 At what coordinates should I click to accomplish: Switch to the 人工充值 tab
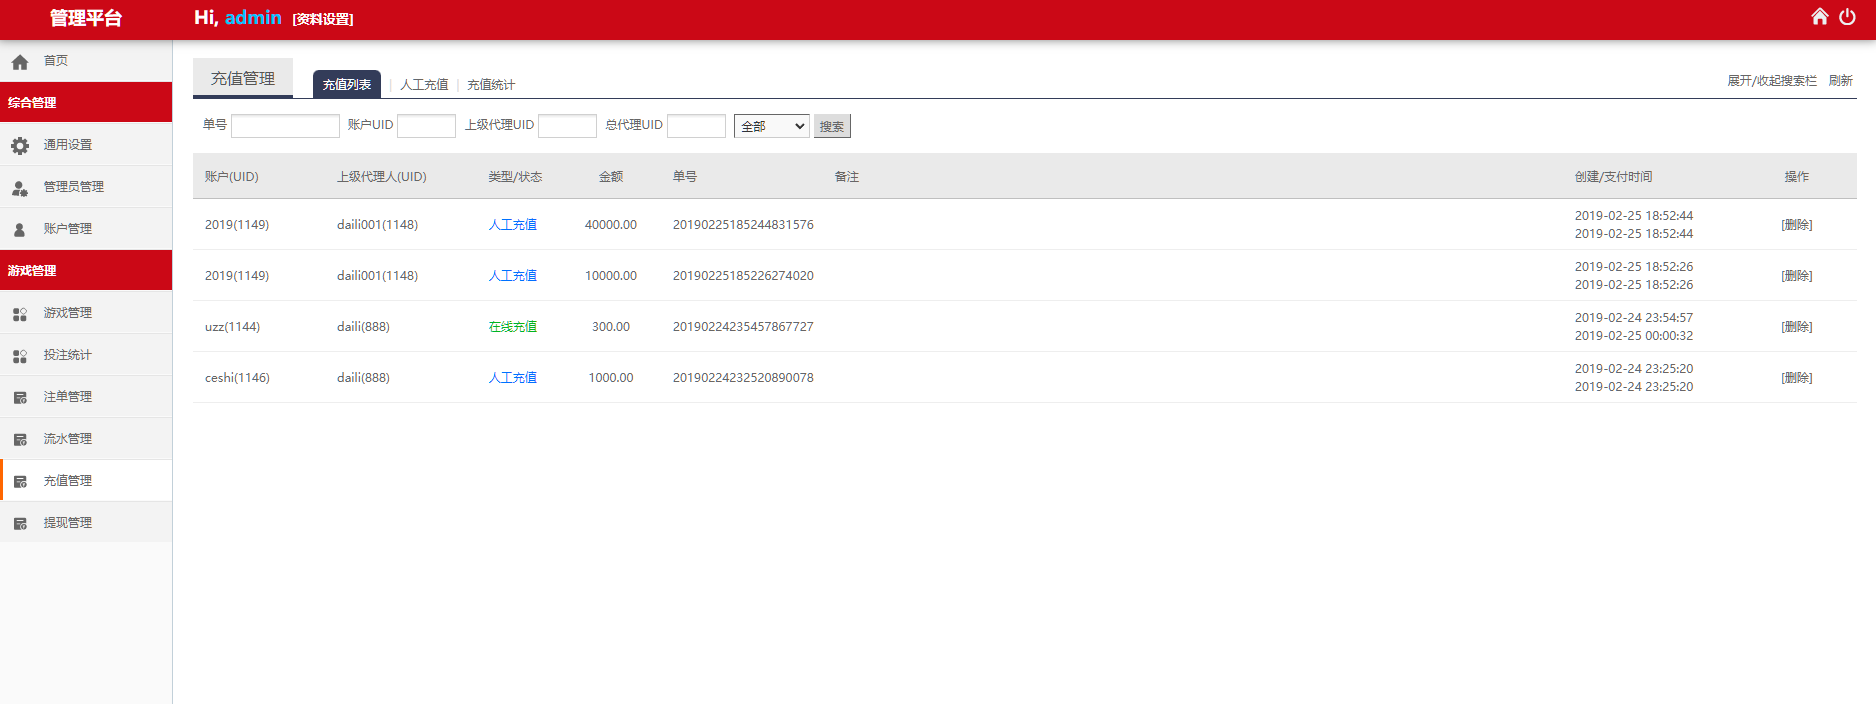point(424,85)
